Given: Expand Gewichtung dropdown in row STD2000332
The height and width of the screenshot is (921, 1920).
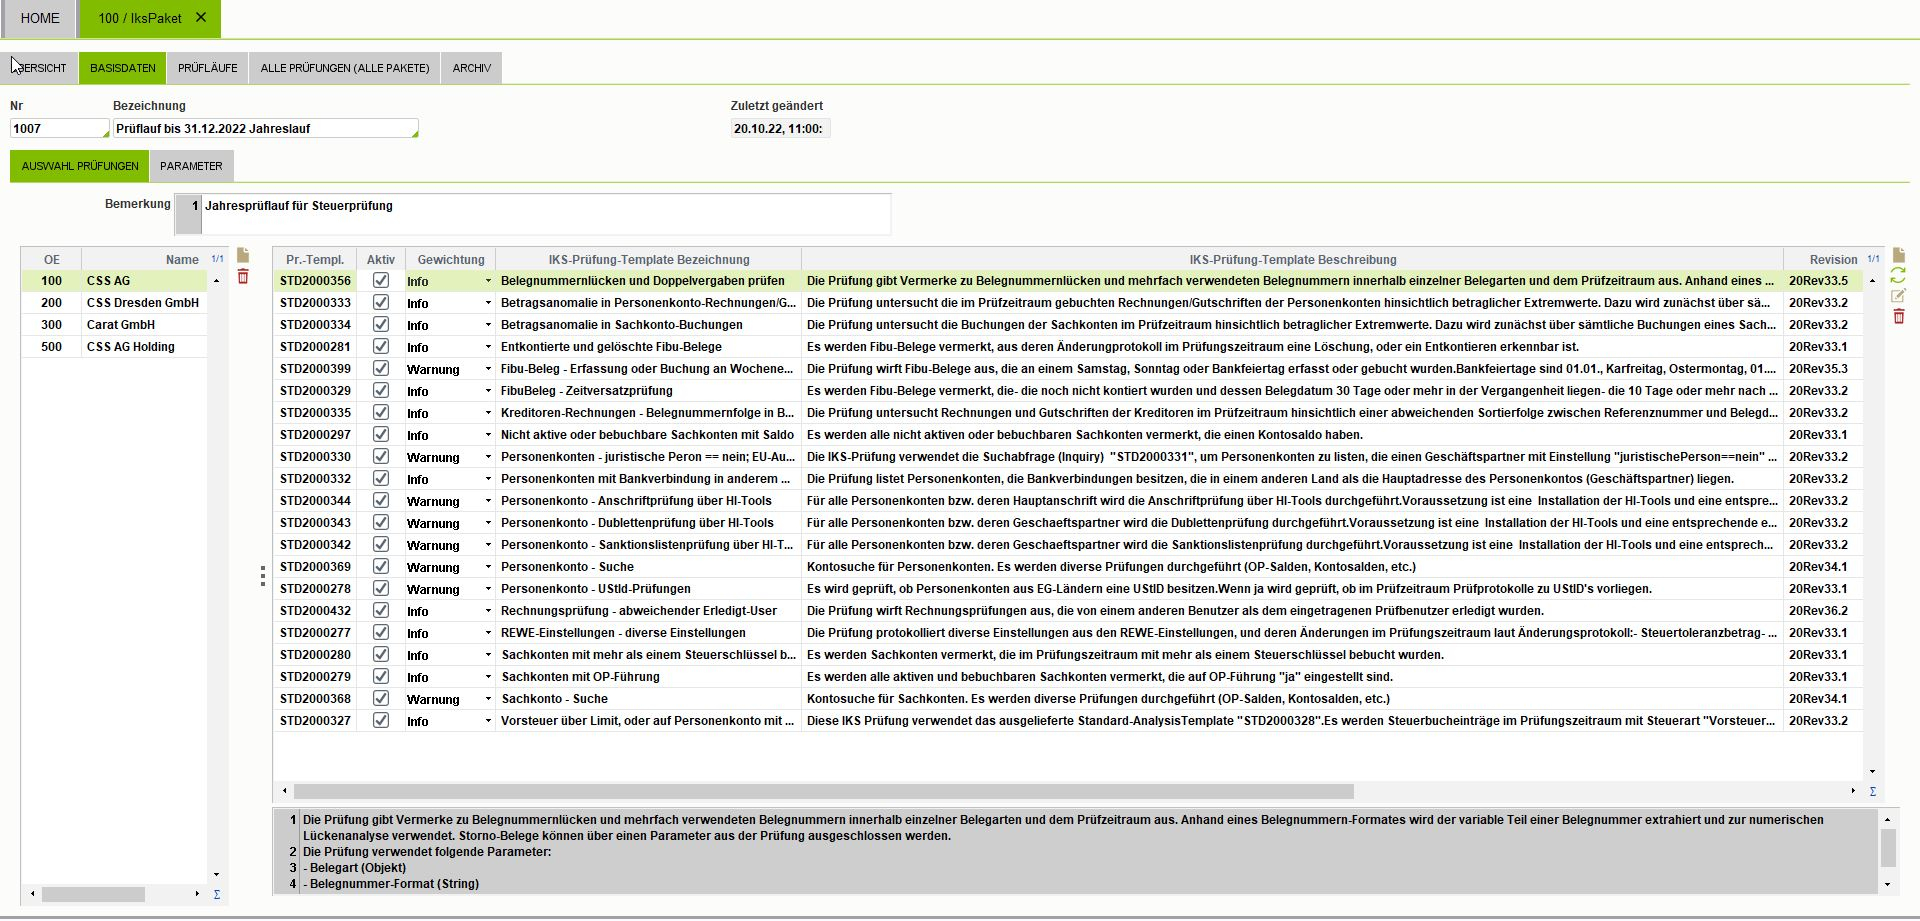Looking at the screenshot, I should (488, 479).
